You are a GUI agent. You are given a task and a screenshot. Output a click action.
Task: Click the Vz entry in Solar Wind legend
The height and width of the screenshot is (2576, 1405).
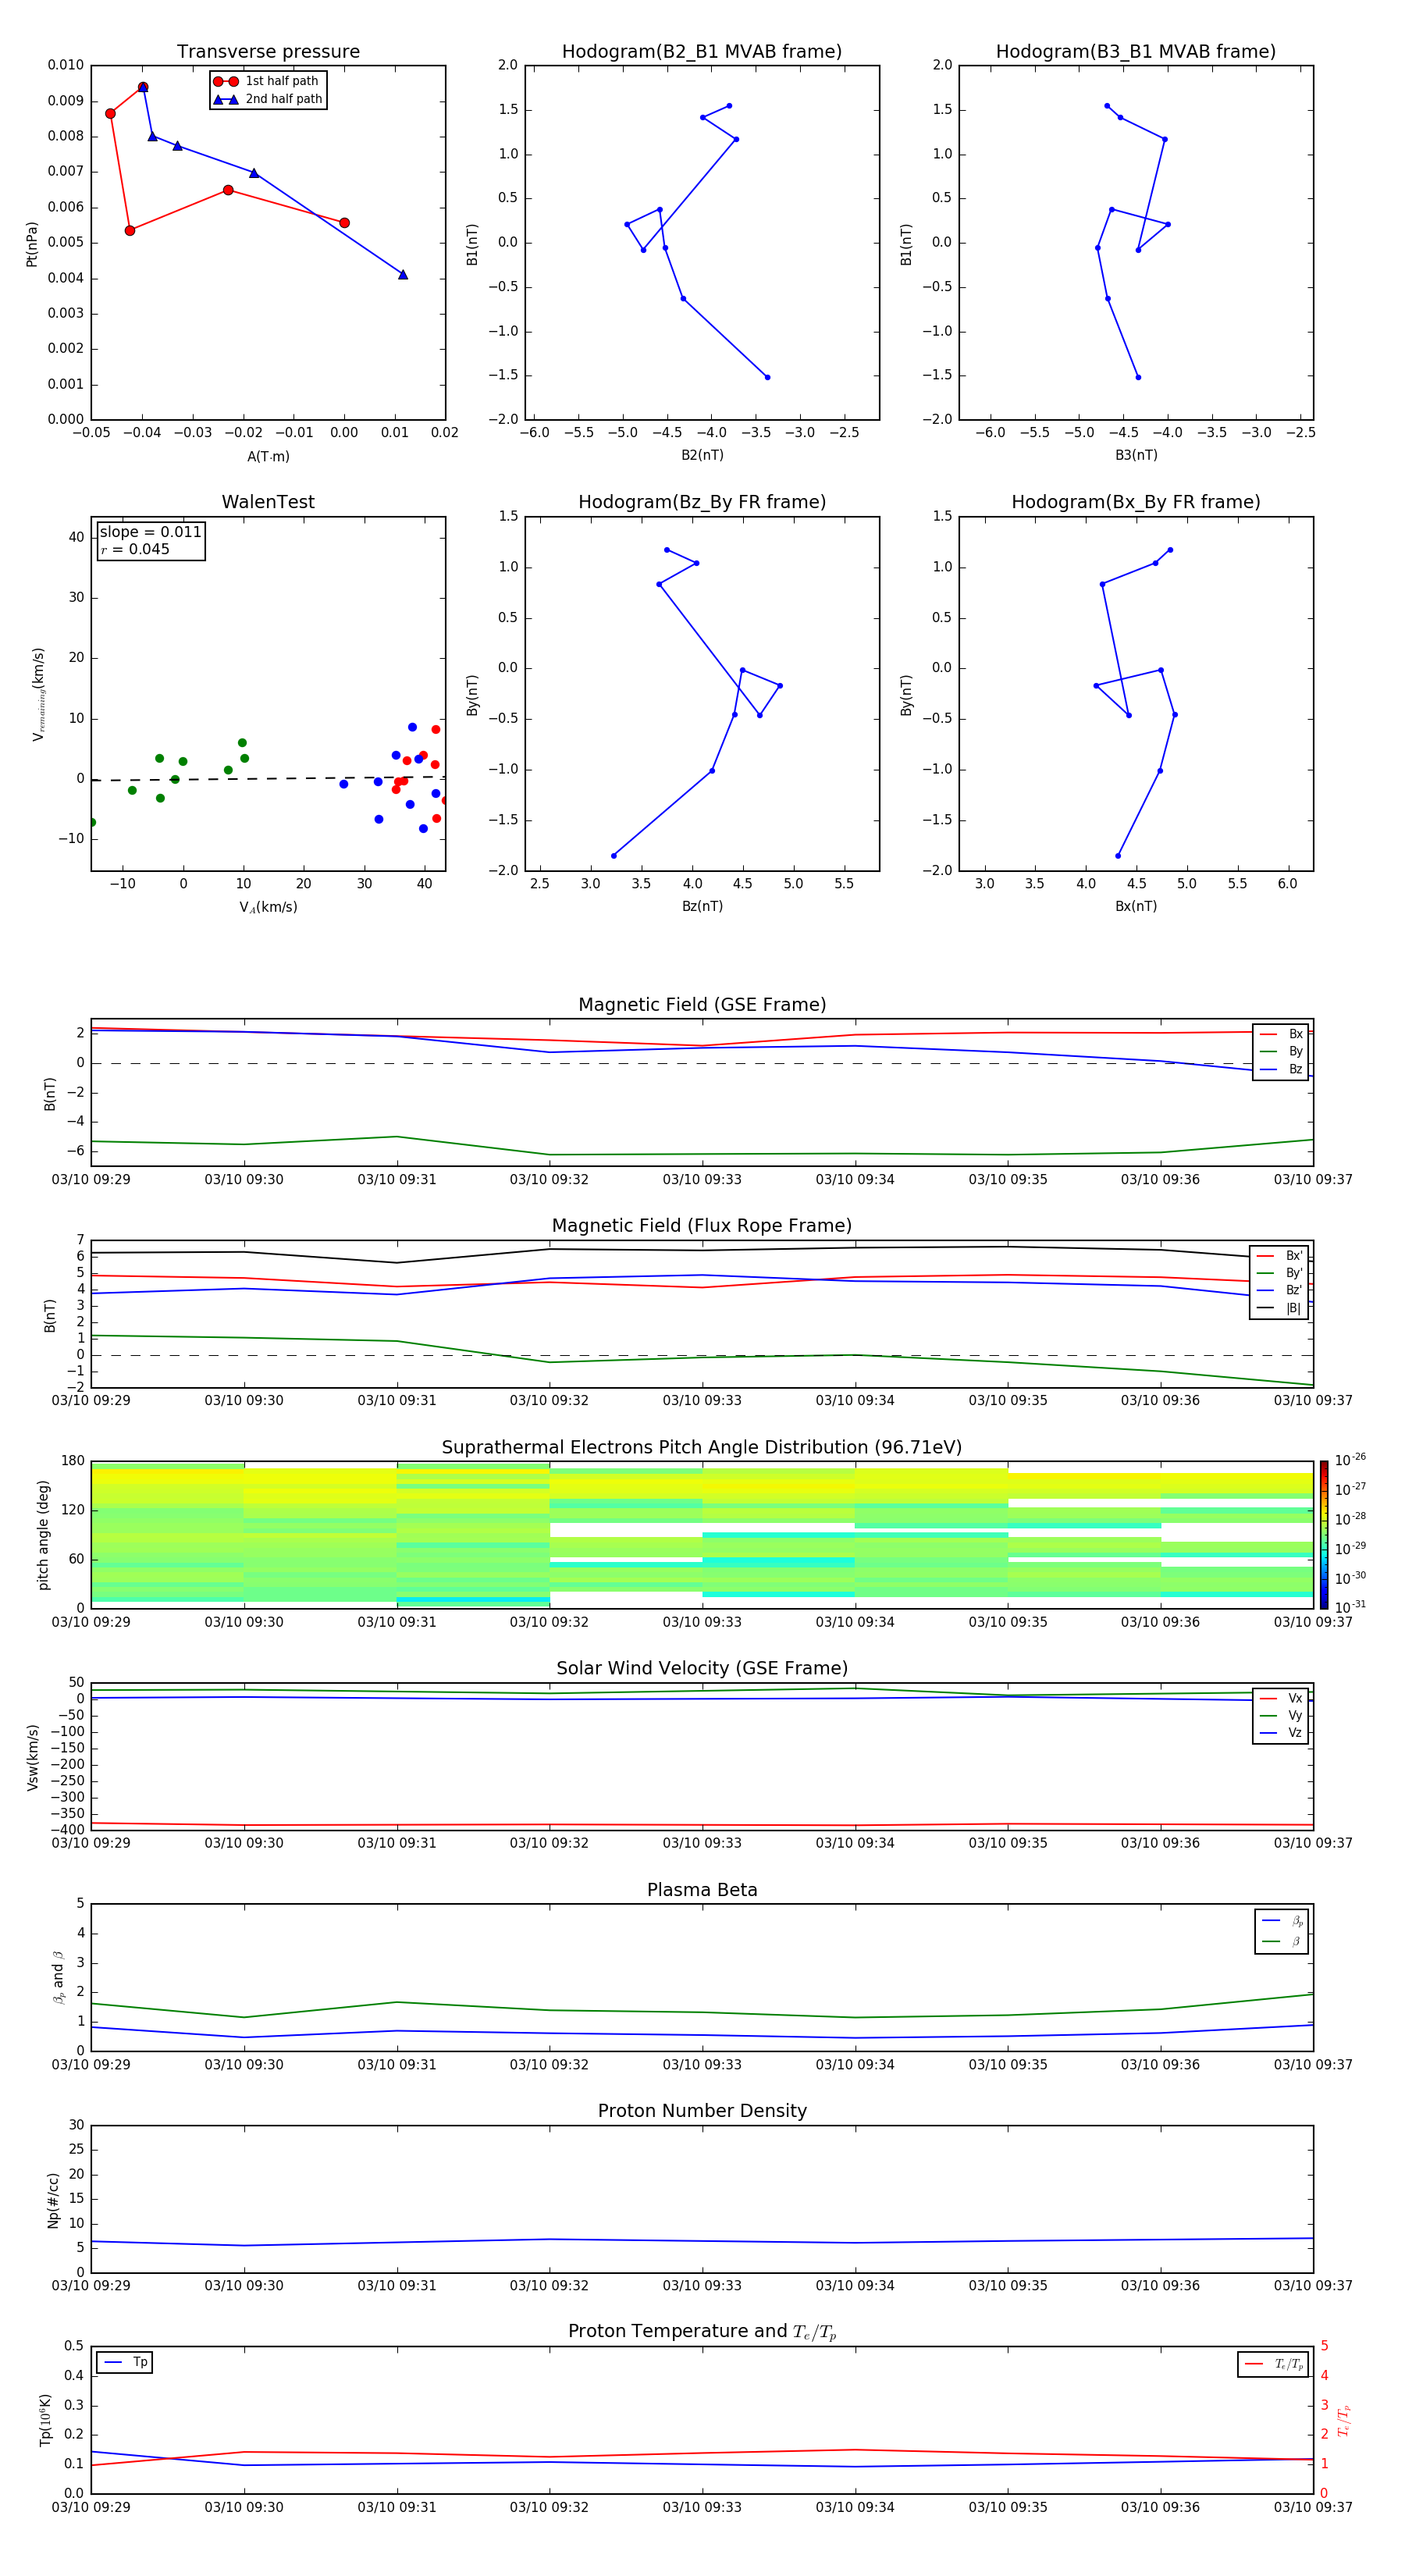(1281, 1733)
